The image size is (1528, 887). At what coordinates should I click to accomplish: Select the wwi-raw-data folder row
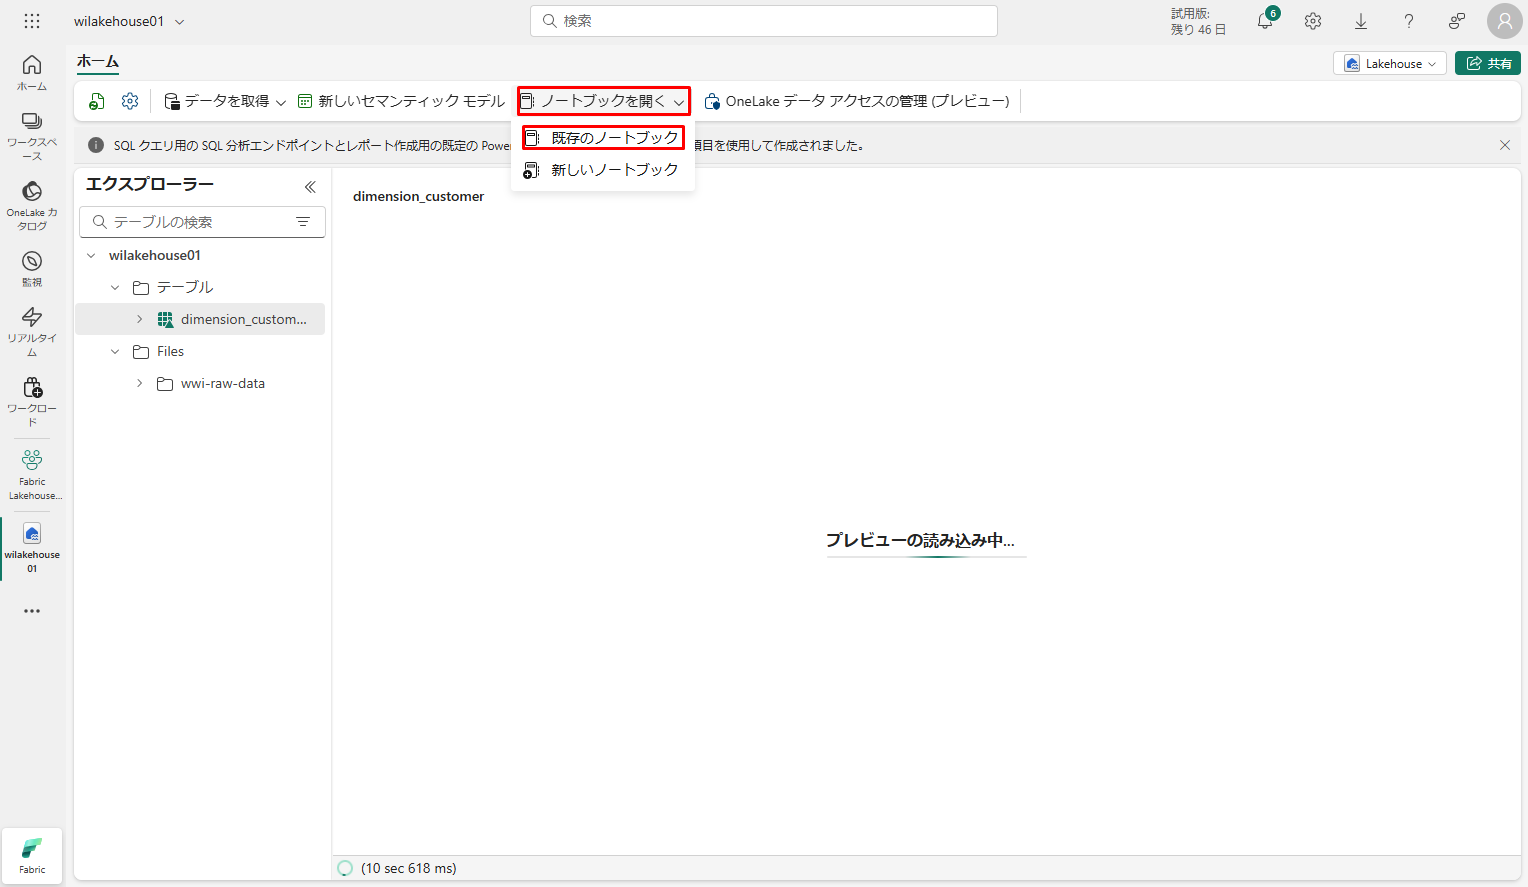point(200,384)
